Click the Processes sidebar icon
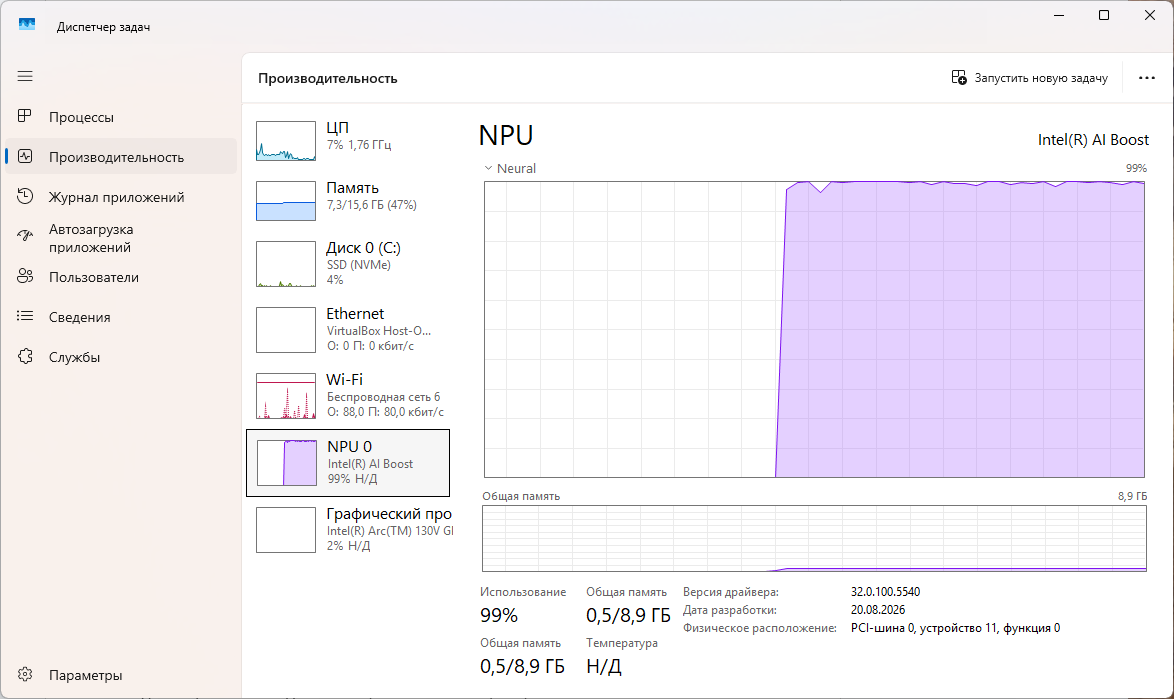Screen dimensions: 1174x699 click(25, 116)
